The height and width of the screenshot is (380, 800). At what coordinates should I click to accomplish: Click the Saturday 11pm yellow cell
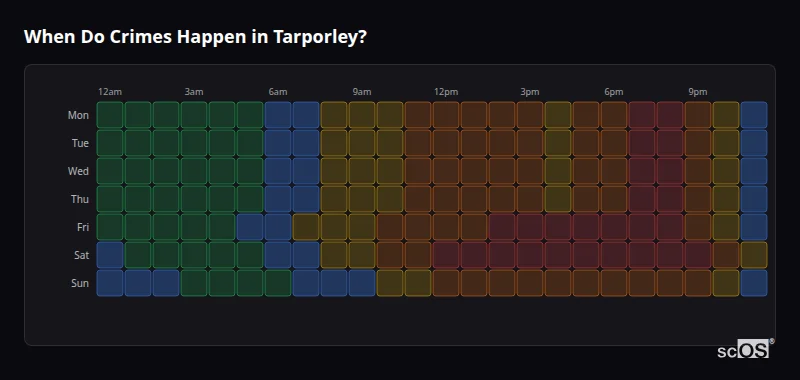tap(754, 255)
